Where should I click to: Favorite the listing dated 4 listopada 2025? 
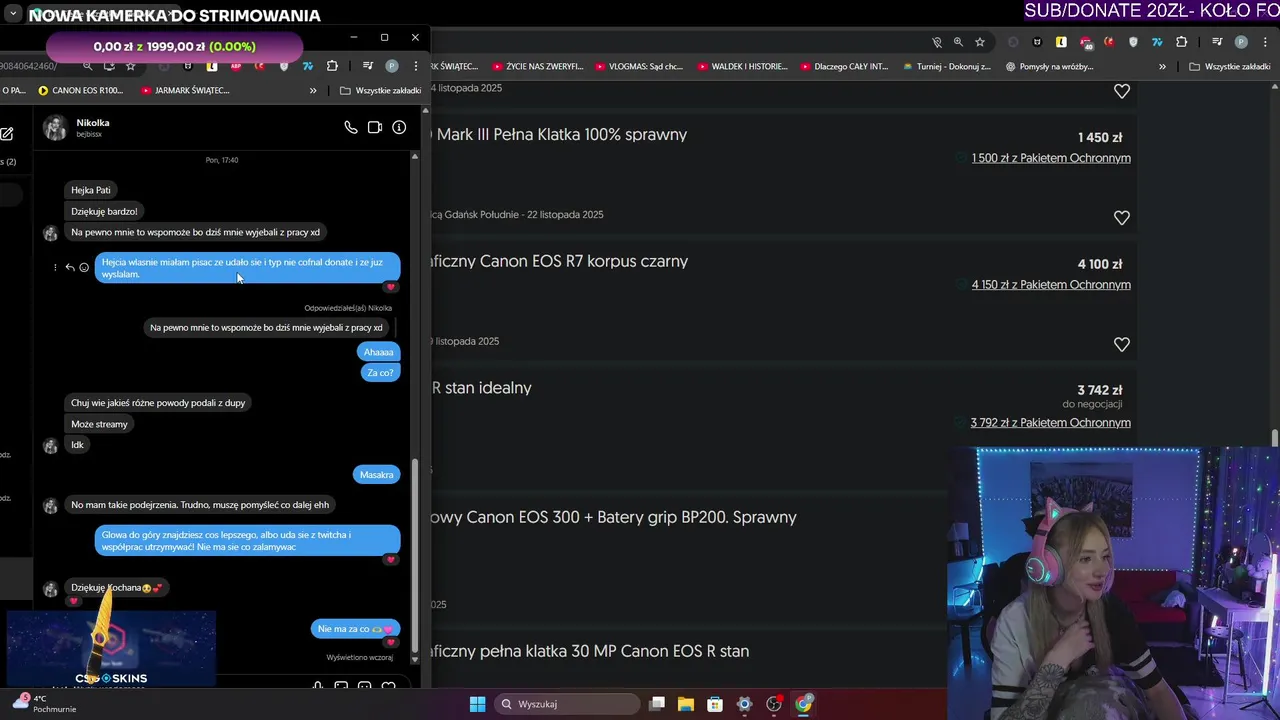point(1122,91)
